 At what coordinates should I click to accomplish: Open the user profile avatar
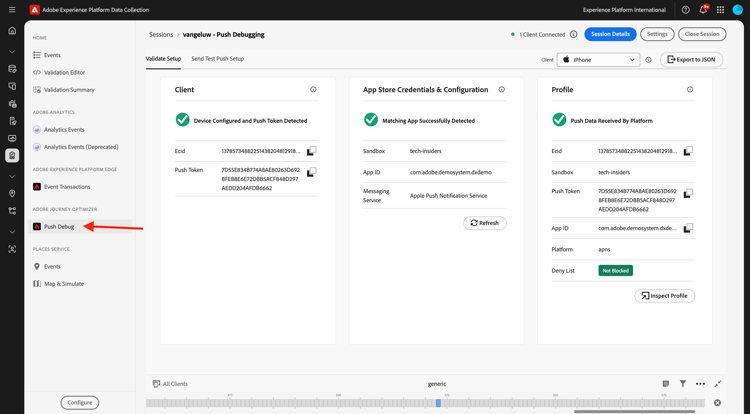pos(738,10)
